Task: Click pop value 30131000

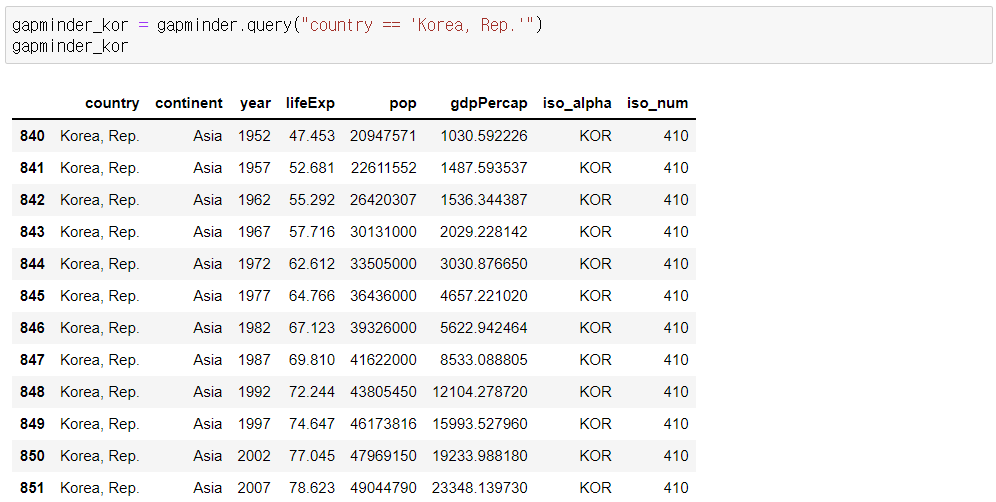Action: coord(383,232)
